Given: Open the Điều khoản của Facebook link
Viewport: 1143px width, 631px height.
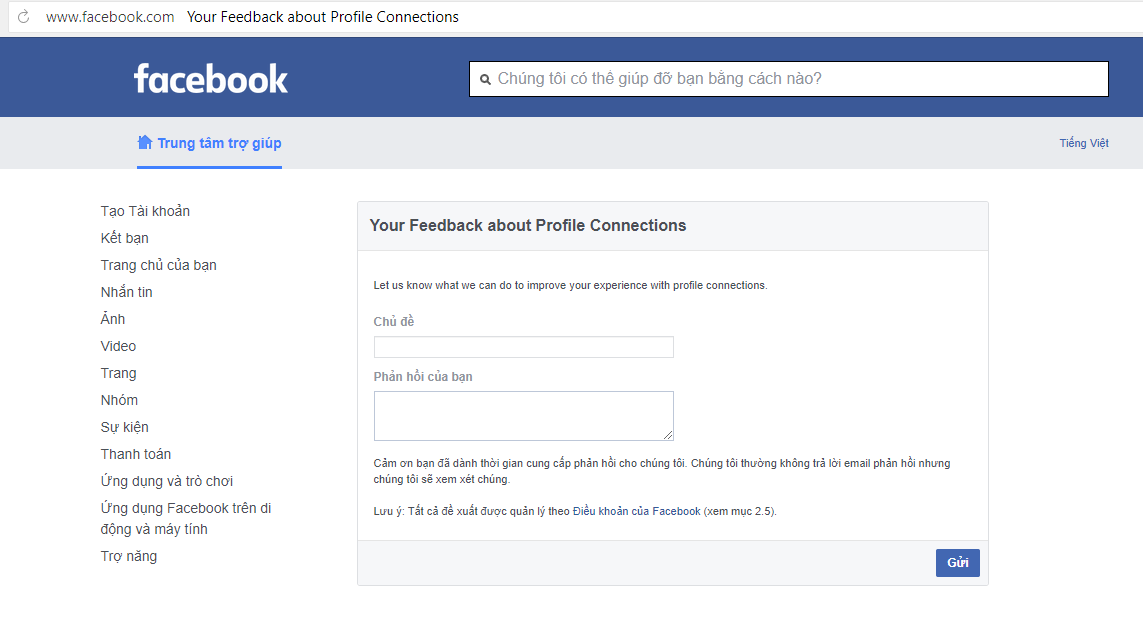Looking at the screenshot, I should [636, 512].
